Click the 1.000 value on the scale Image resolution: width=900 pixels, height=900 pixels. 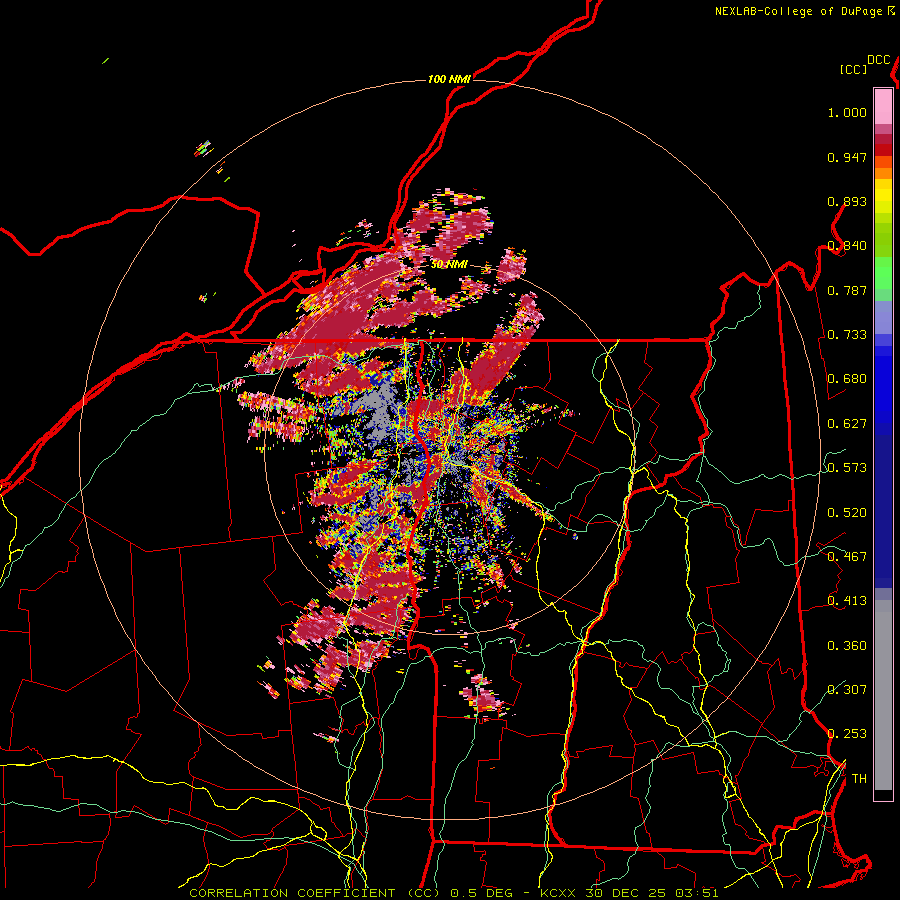coord(847,112)
